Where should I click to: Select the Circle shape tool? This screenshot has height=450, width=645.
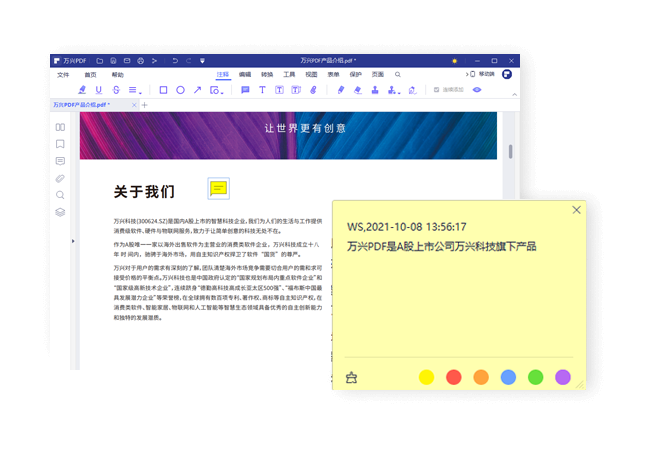(180, 90)
